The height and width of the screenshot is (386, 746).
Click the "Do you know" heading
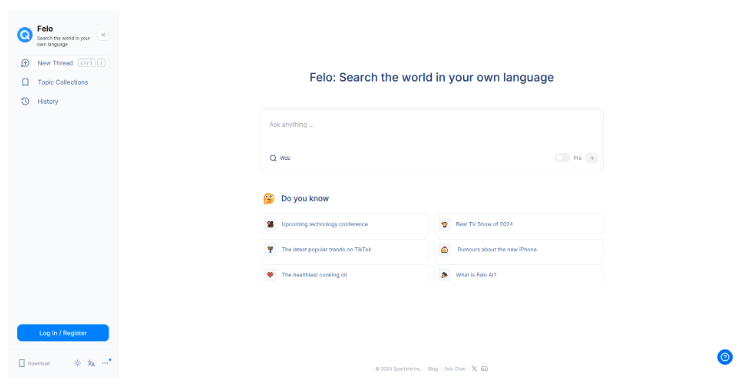[x=305, y=198]
